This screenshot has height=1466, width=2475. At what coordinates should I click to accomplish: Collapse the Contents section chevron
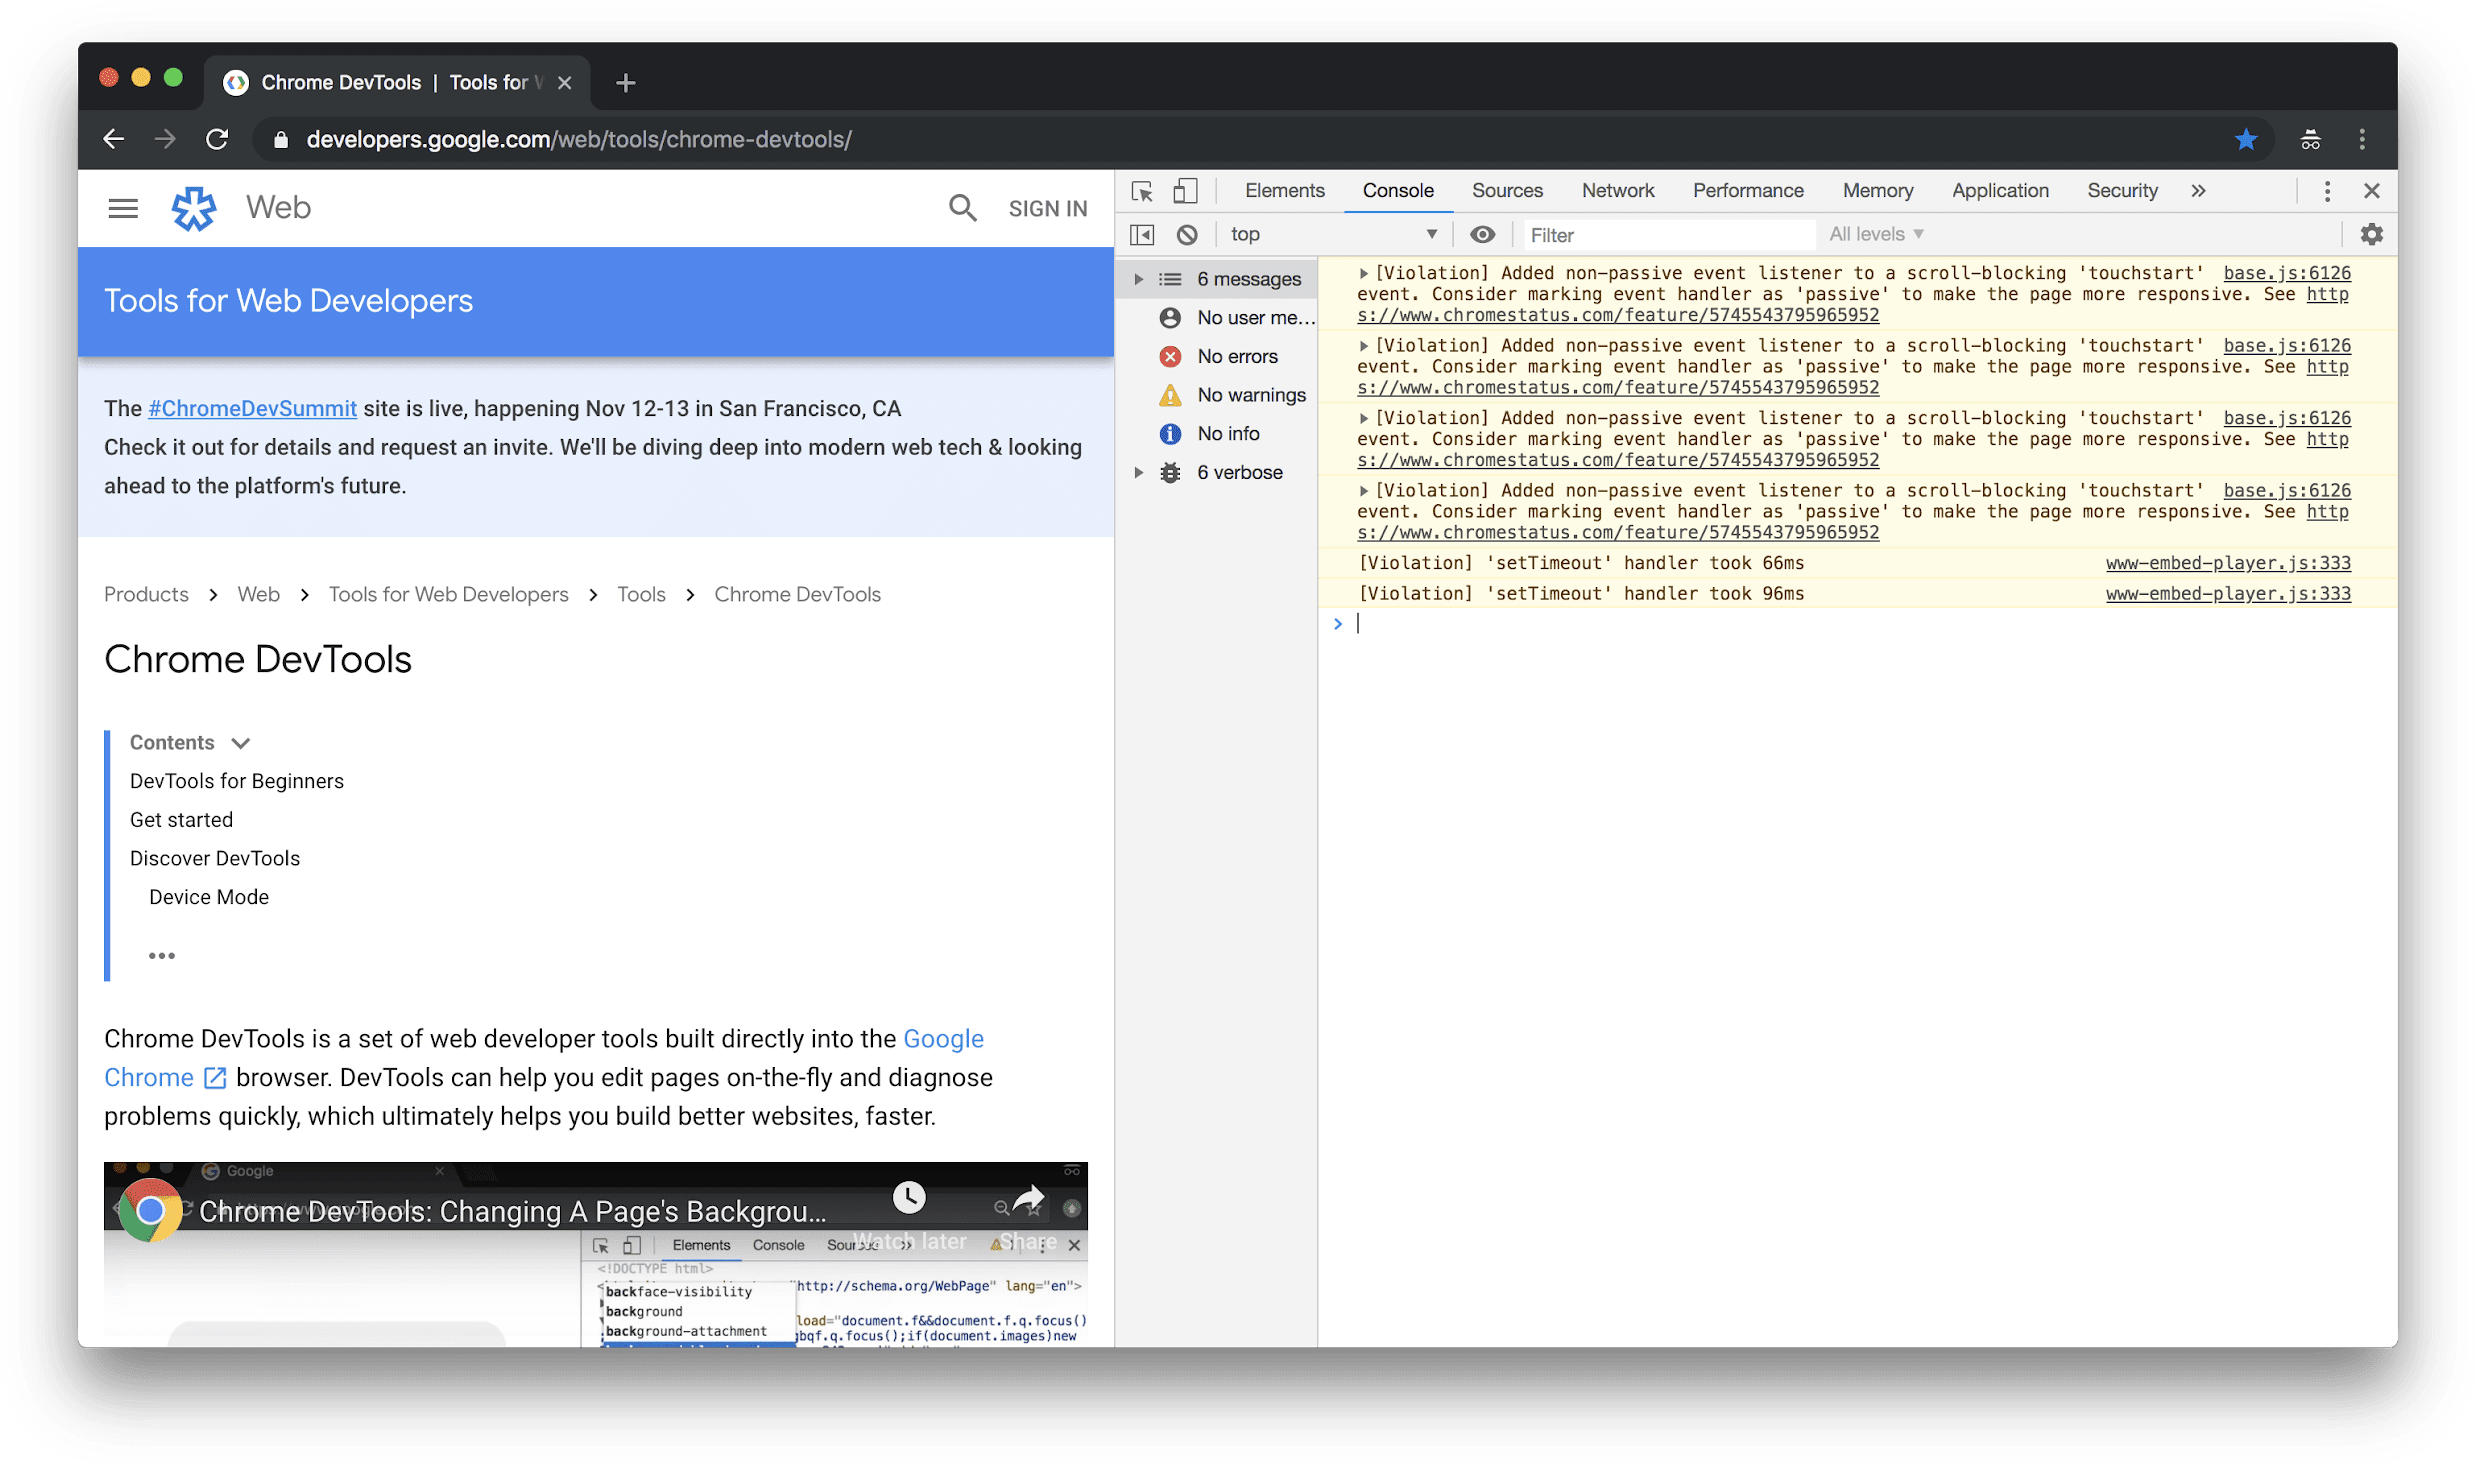[240, 743]
